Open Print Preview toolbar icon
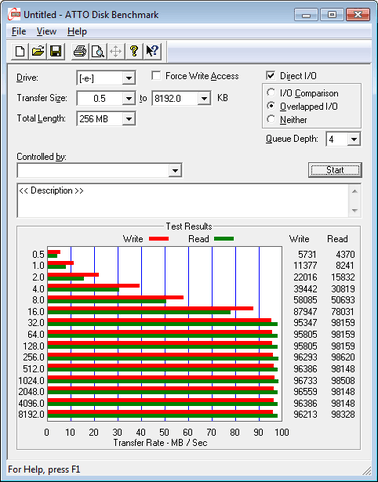Image resolution: width=378 pixels, height=482 pixels. click(98, 51)
